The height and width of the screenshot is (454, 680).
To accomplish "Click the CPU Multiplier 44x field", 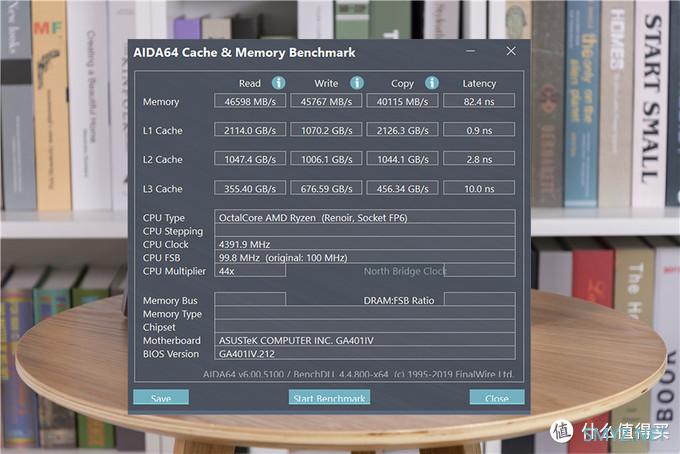I will [x=250, y=271].
